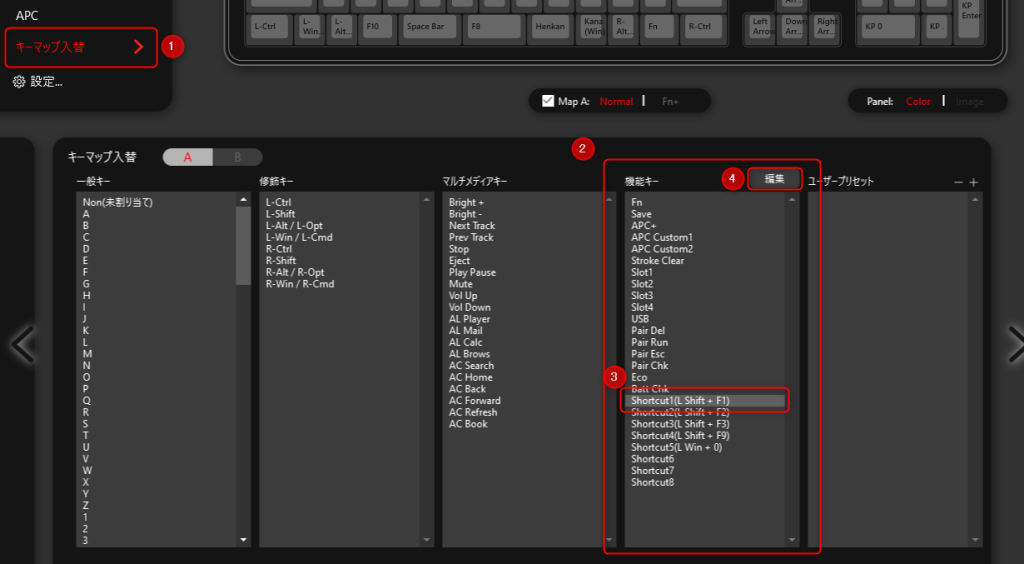Expand the キーマップ入替 menu chevron
The image size is (1024, 564).
(x=139, y=46)
